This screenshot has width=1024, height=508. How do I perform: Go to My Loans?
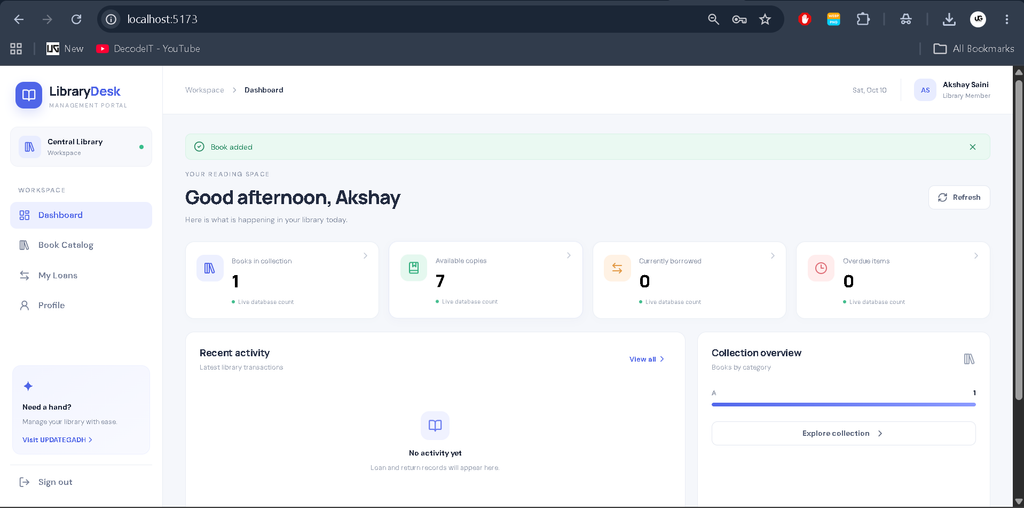pyautogui.click(x=81, y=276)
